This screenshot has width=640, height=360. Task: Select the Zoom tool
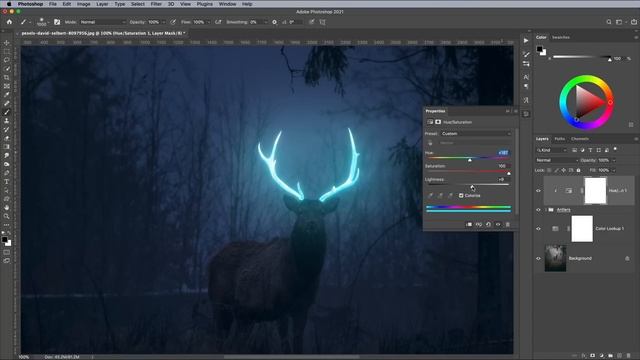point(7,216)
